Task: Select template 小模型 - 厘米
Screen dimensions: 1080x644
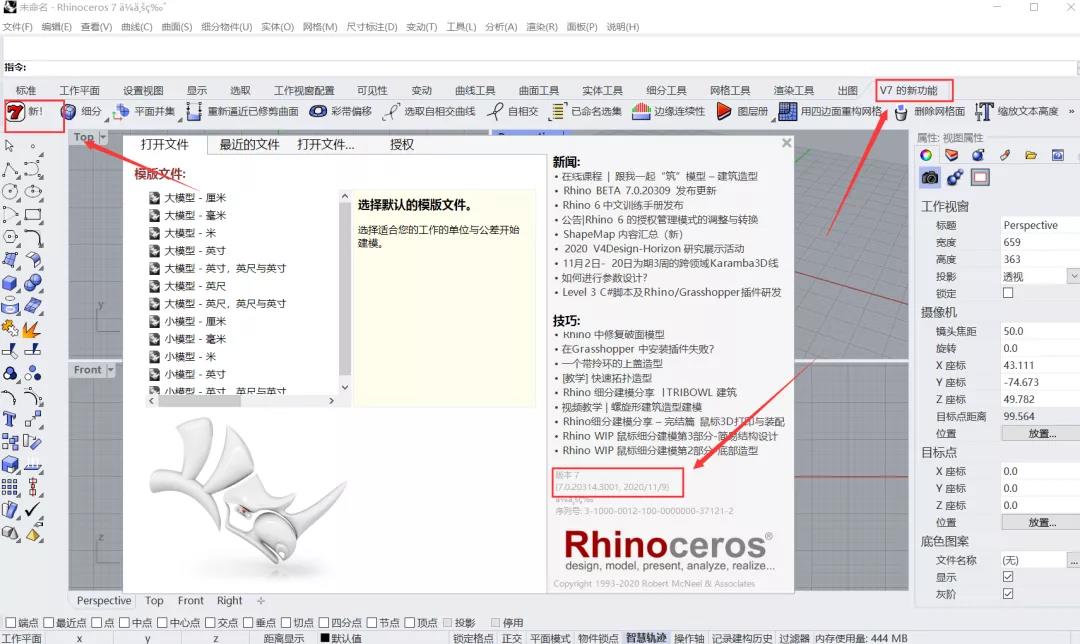Action: point(195,321)
